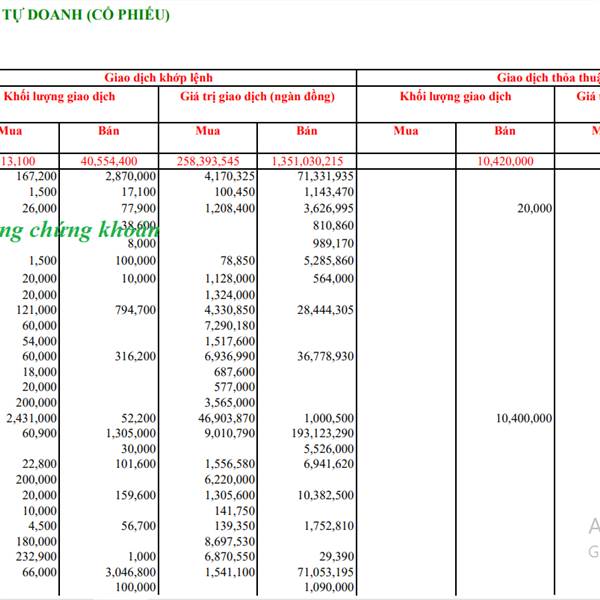Select the 'Giao dịch khớp lệnh' header
Screen dimensions: 600x600
point(158,78)
